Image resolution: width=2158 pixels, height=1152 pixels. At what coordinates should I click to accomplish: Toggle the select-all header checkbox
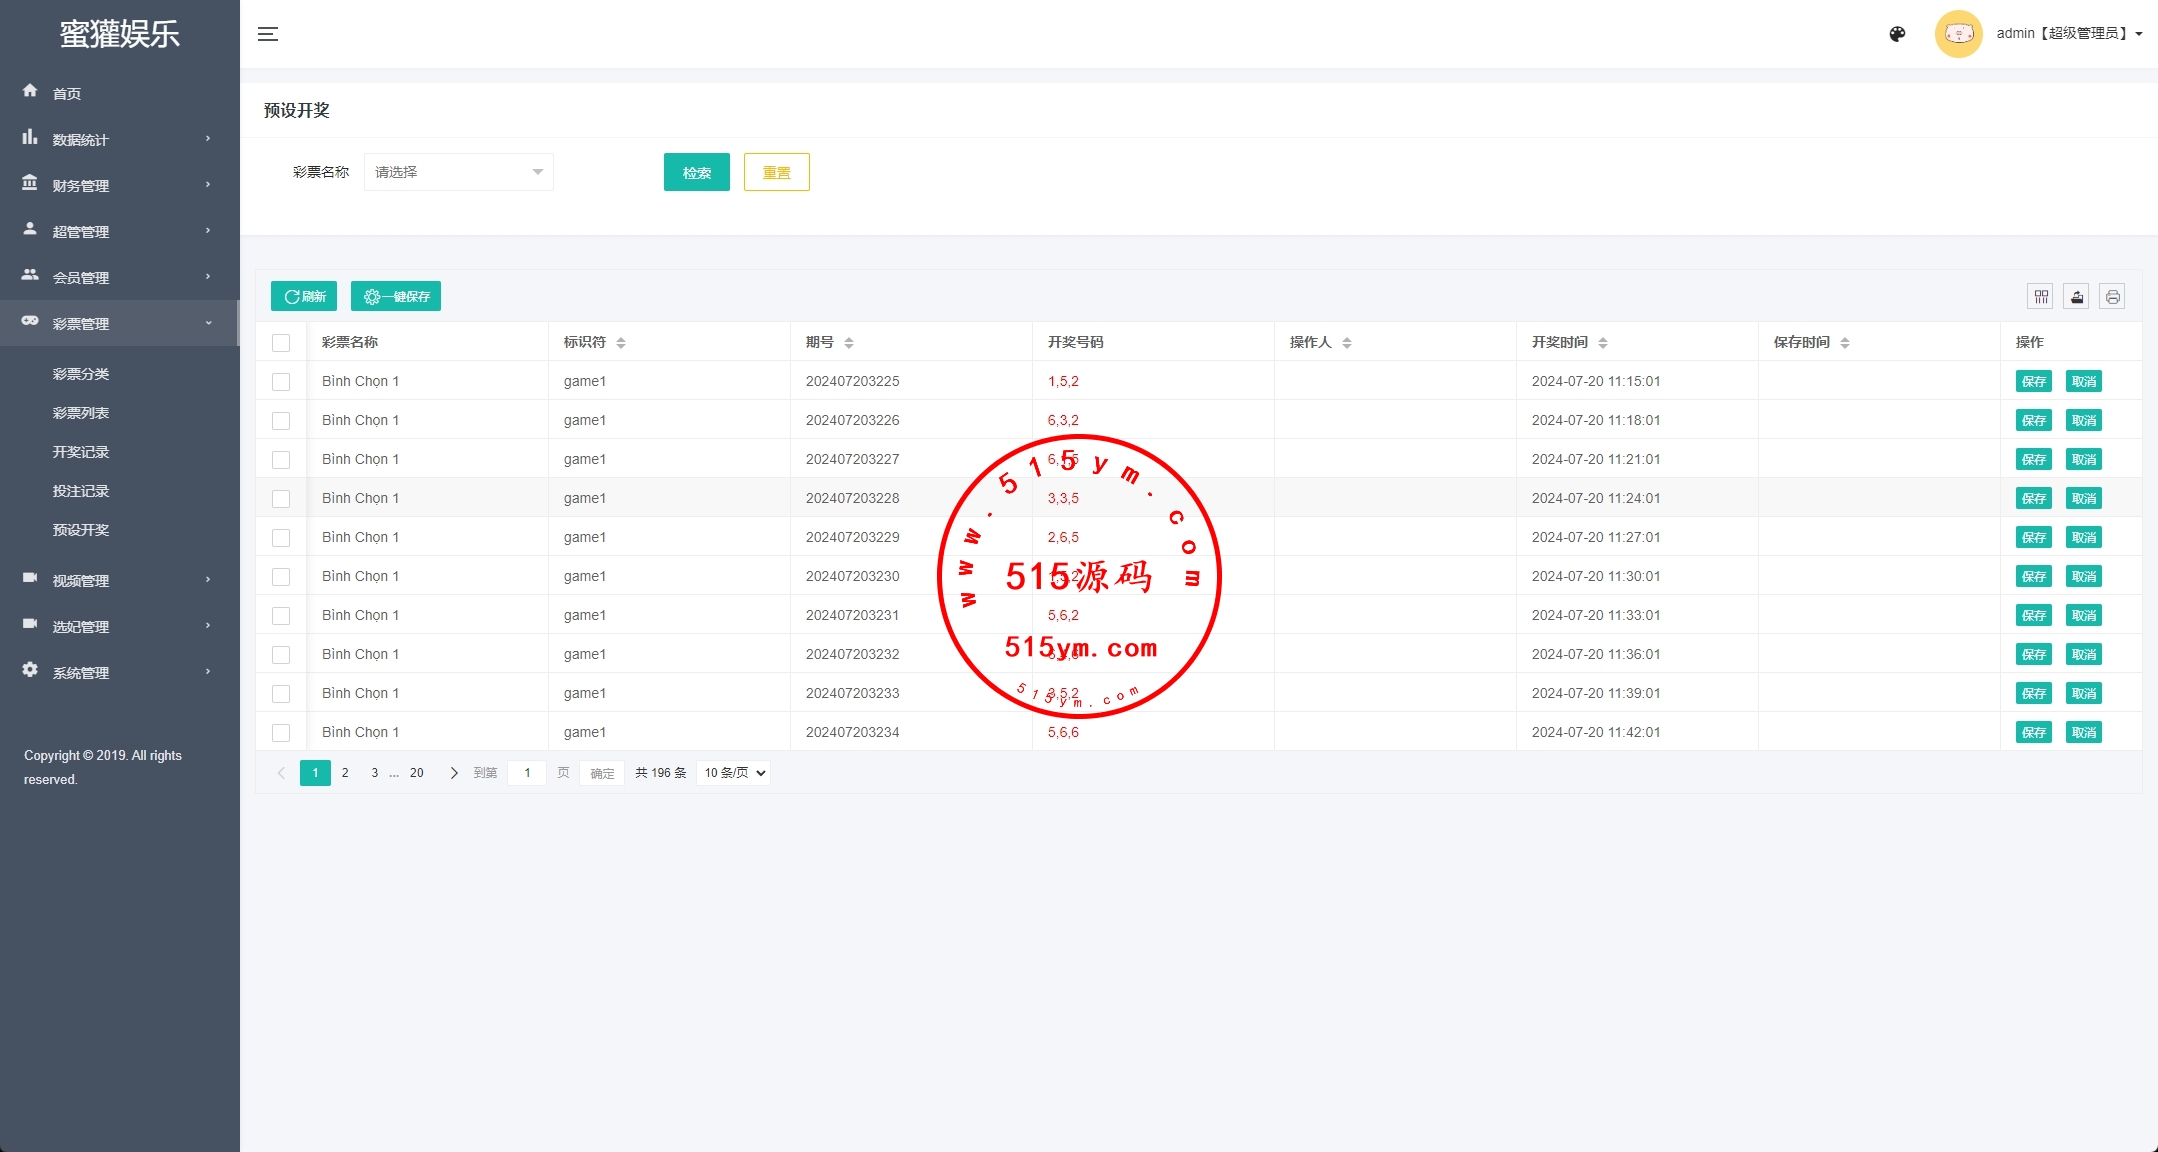tap(281, 343)
